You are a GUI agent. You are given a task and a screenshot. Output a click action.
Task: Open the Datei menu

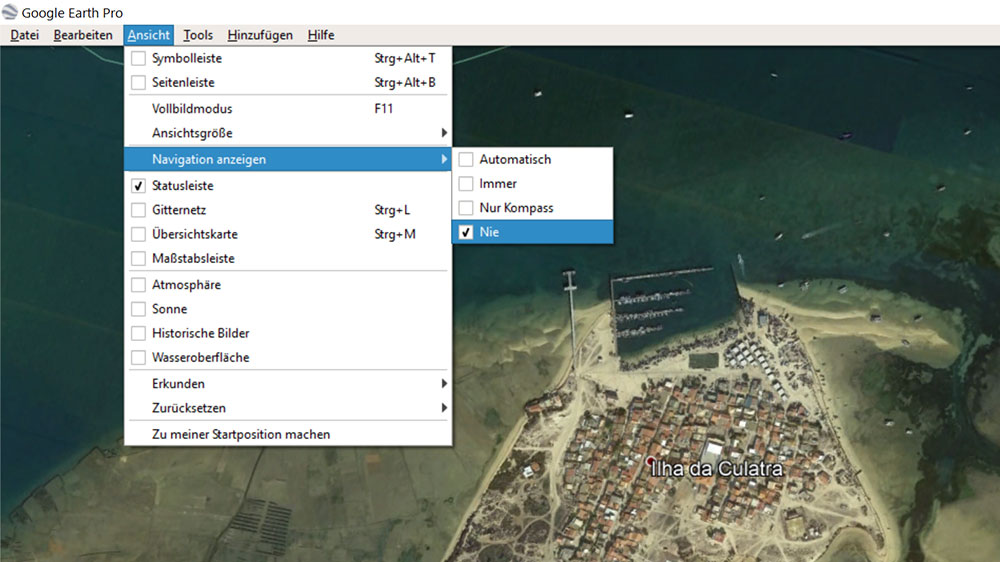tap(24, 35)
